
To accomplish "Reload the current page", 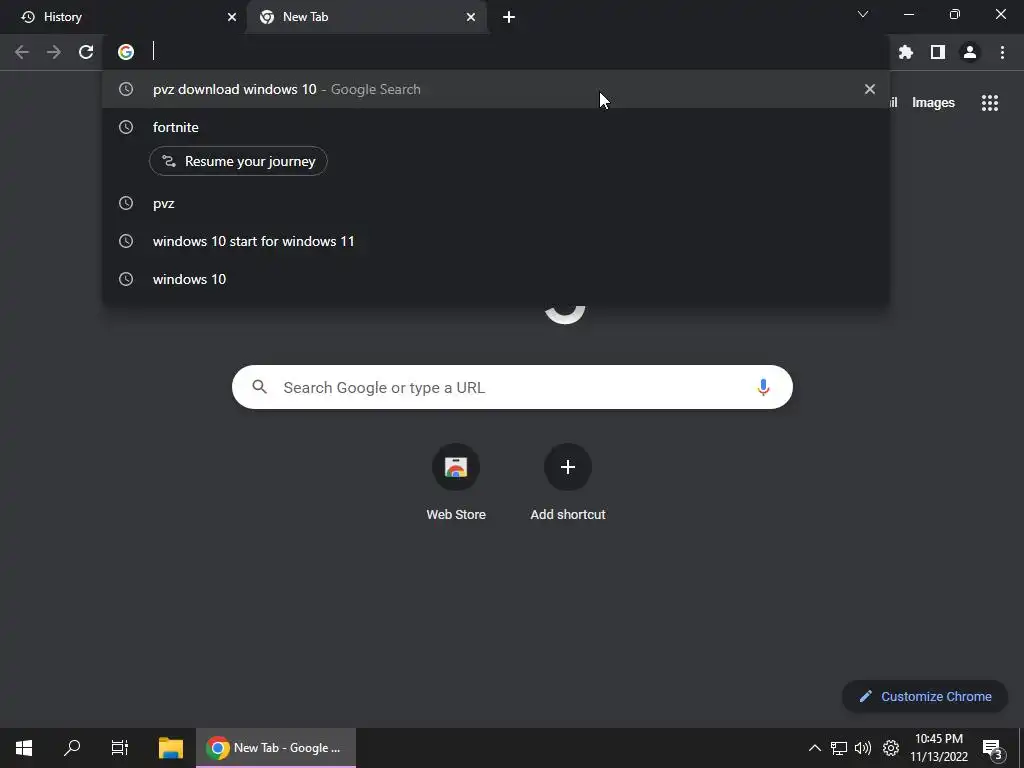I will coord(86,52).
